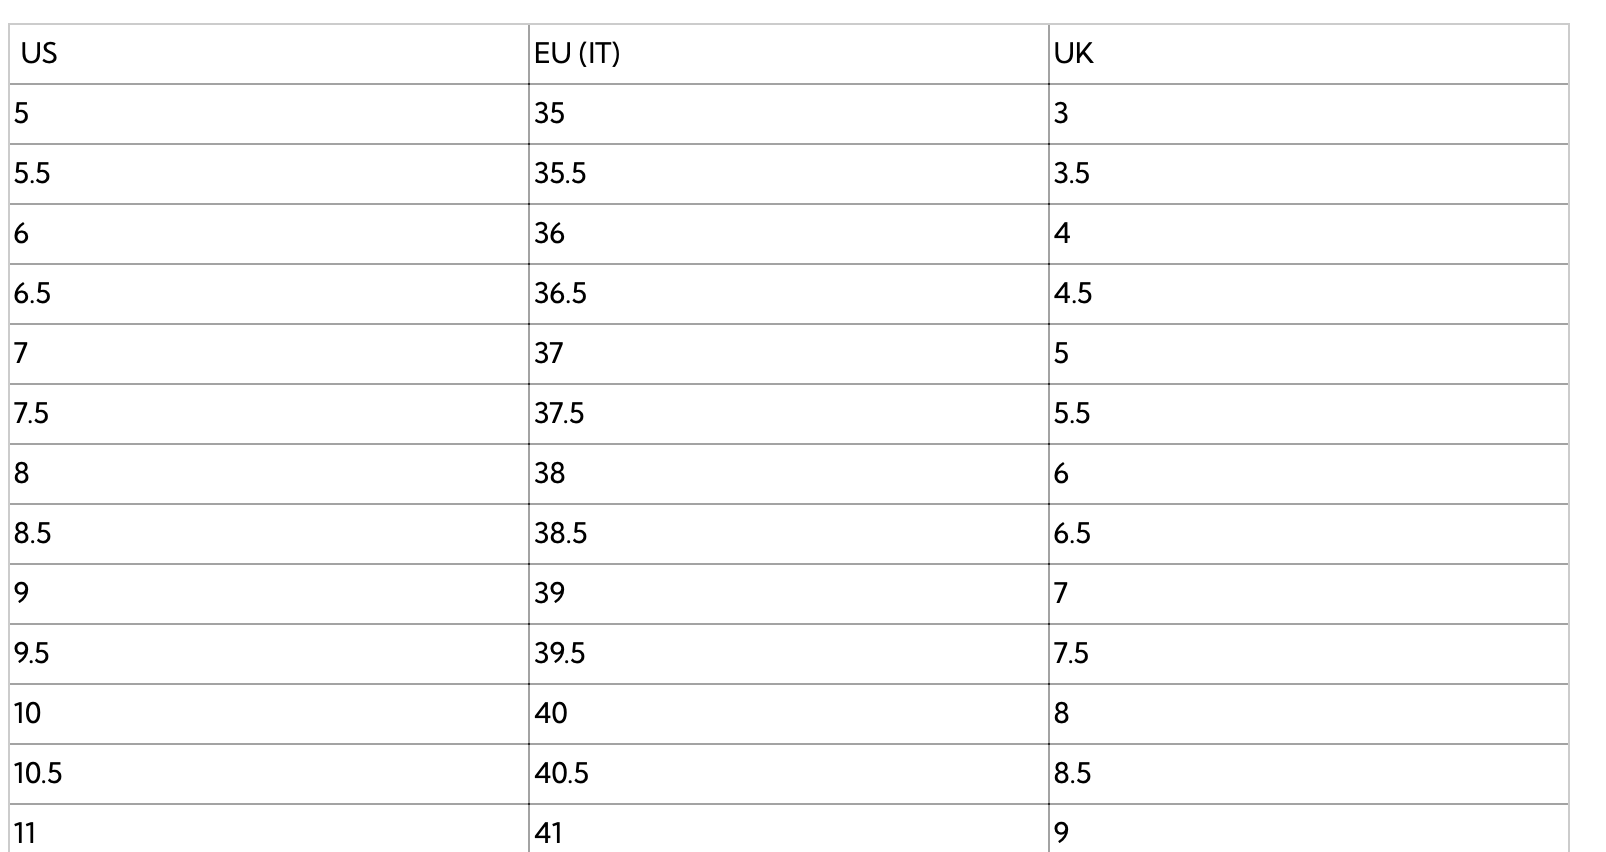Click UK size 4 cell
This screenshot has height=852, width=1606.
tap(1062, 234)
